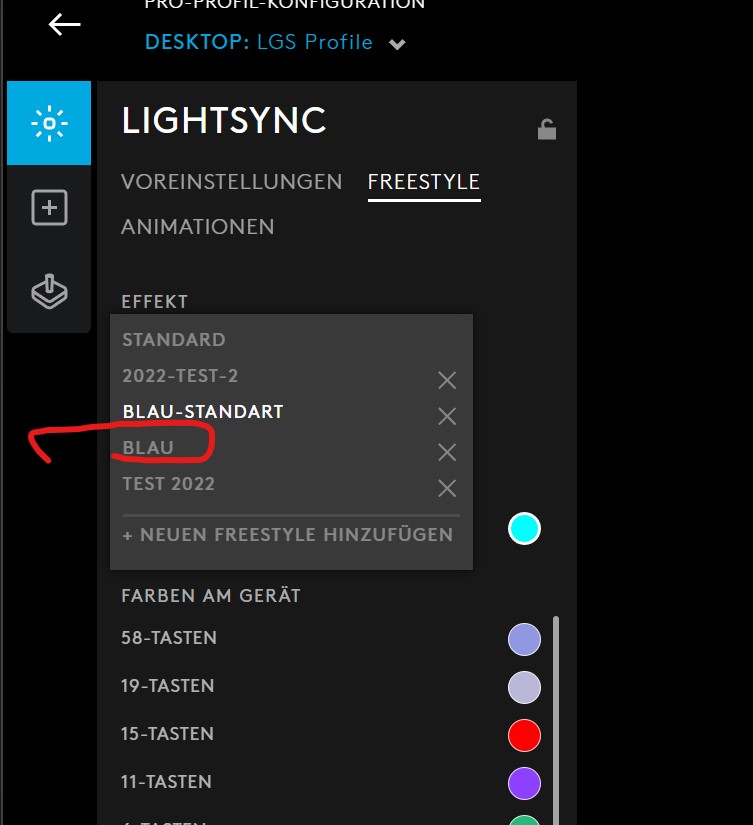Choose STANDARD from the open effect menu
This screenshot has width=753, height=825.
174,340
